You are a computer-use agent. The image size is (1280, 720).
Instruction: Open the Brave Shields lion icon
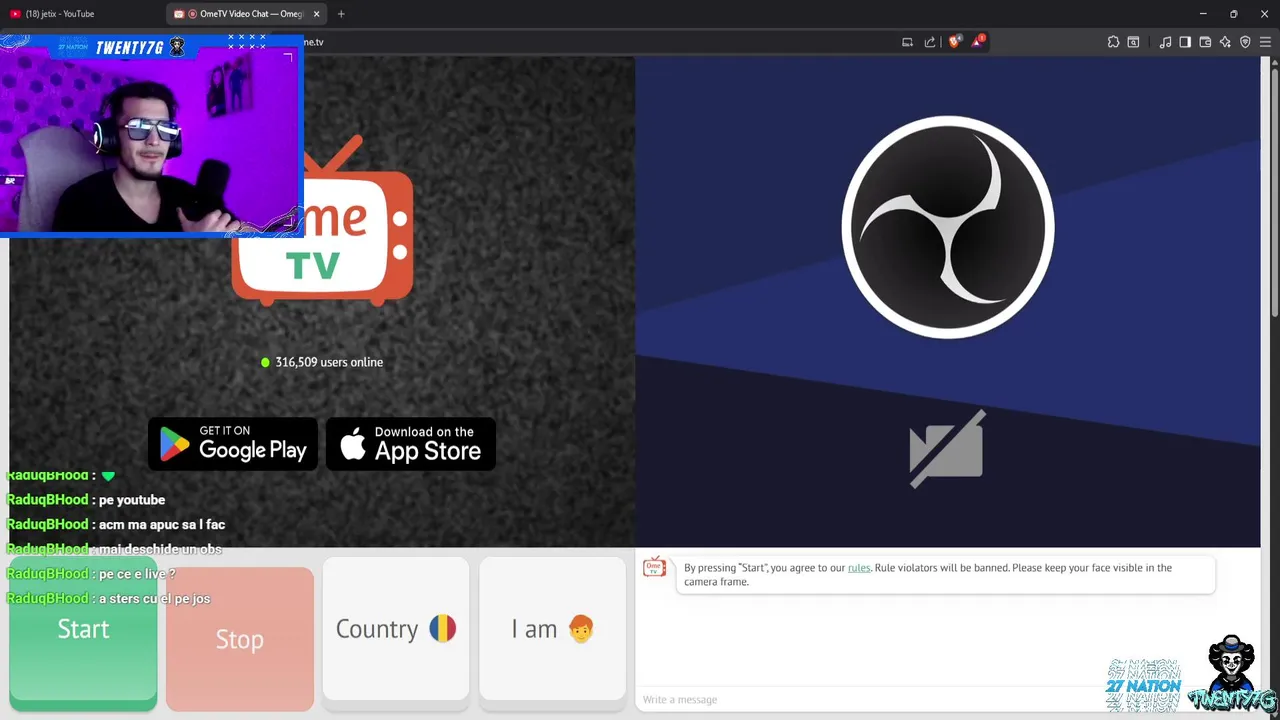(x=954, y=42)
